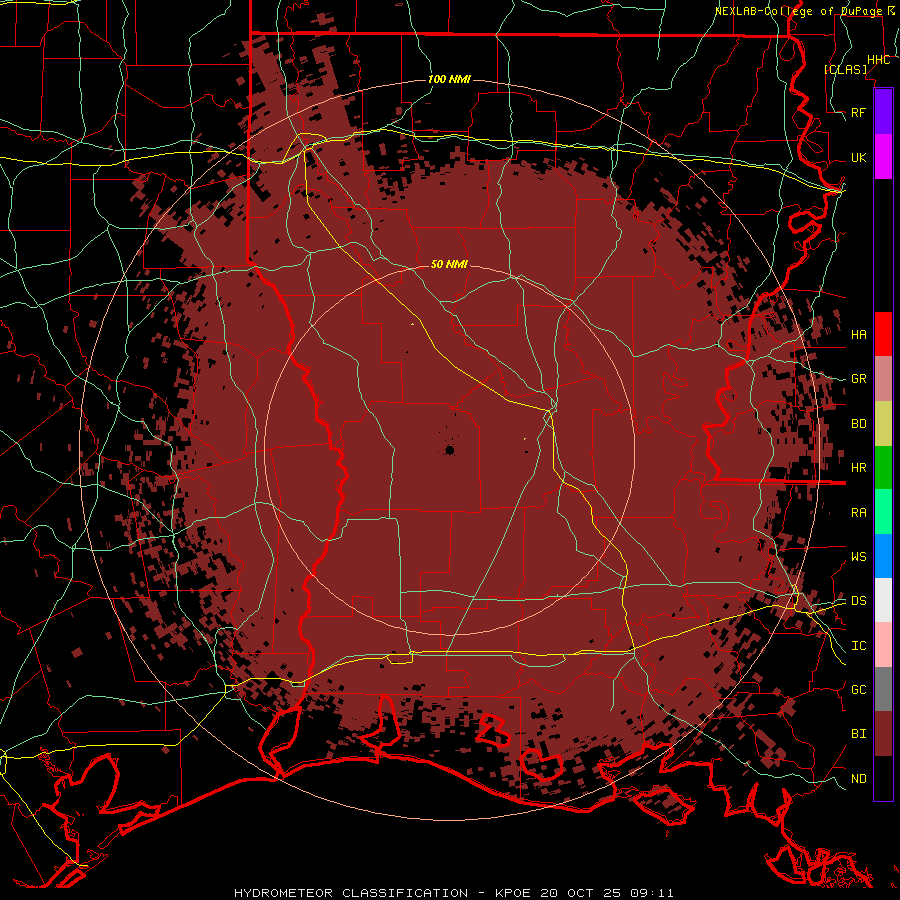900x900 pixels.
Task: Click the GC legend label
Action: [859, 690]
